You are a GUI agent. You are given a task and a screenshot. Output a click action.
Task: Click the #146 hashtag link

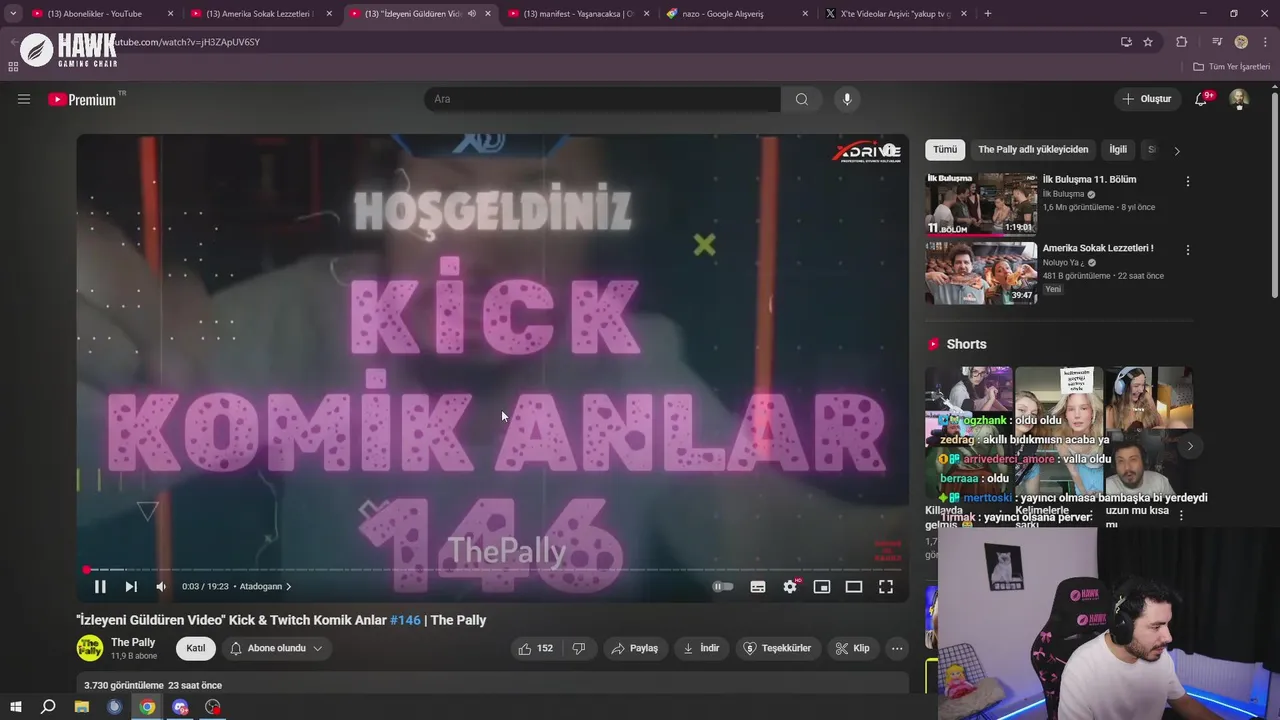pyautogui.click(x=405, y=620)
